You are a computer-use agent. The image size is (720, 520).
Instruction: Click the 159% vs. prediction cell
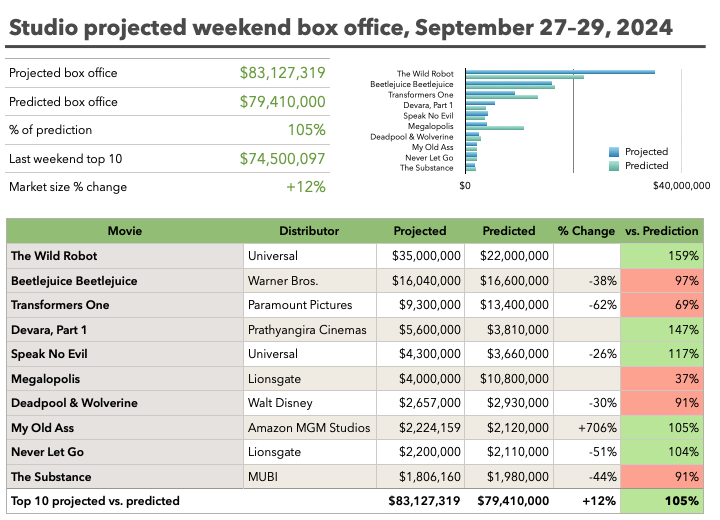[662, 256]
